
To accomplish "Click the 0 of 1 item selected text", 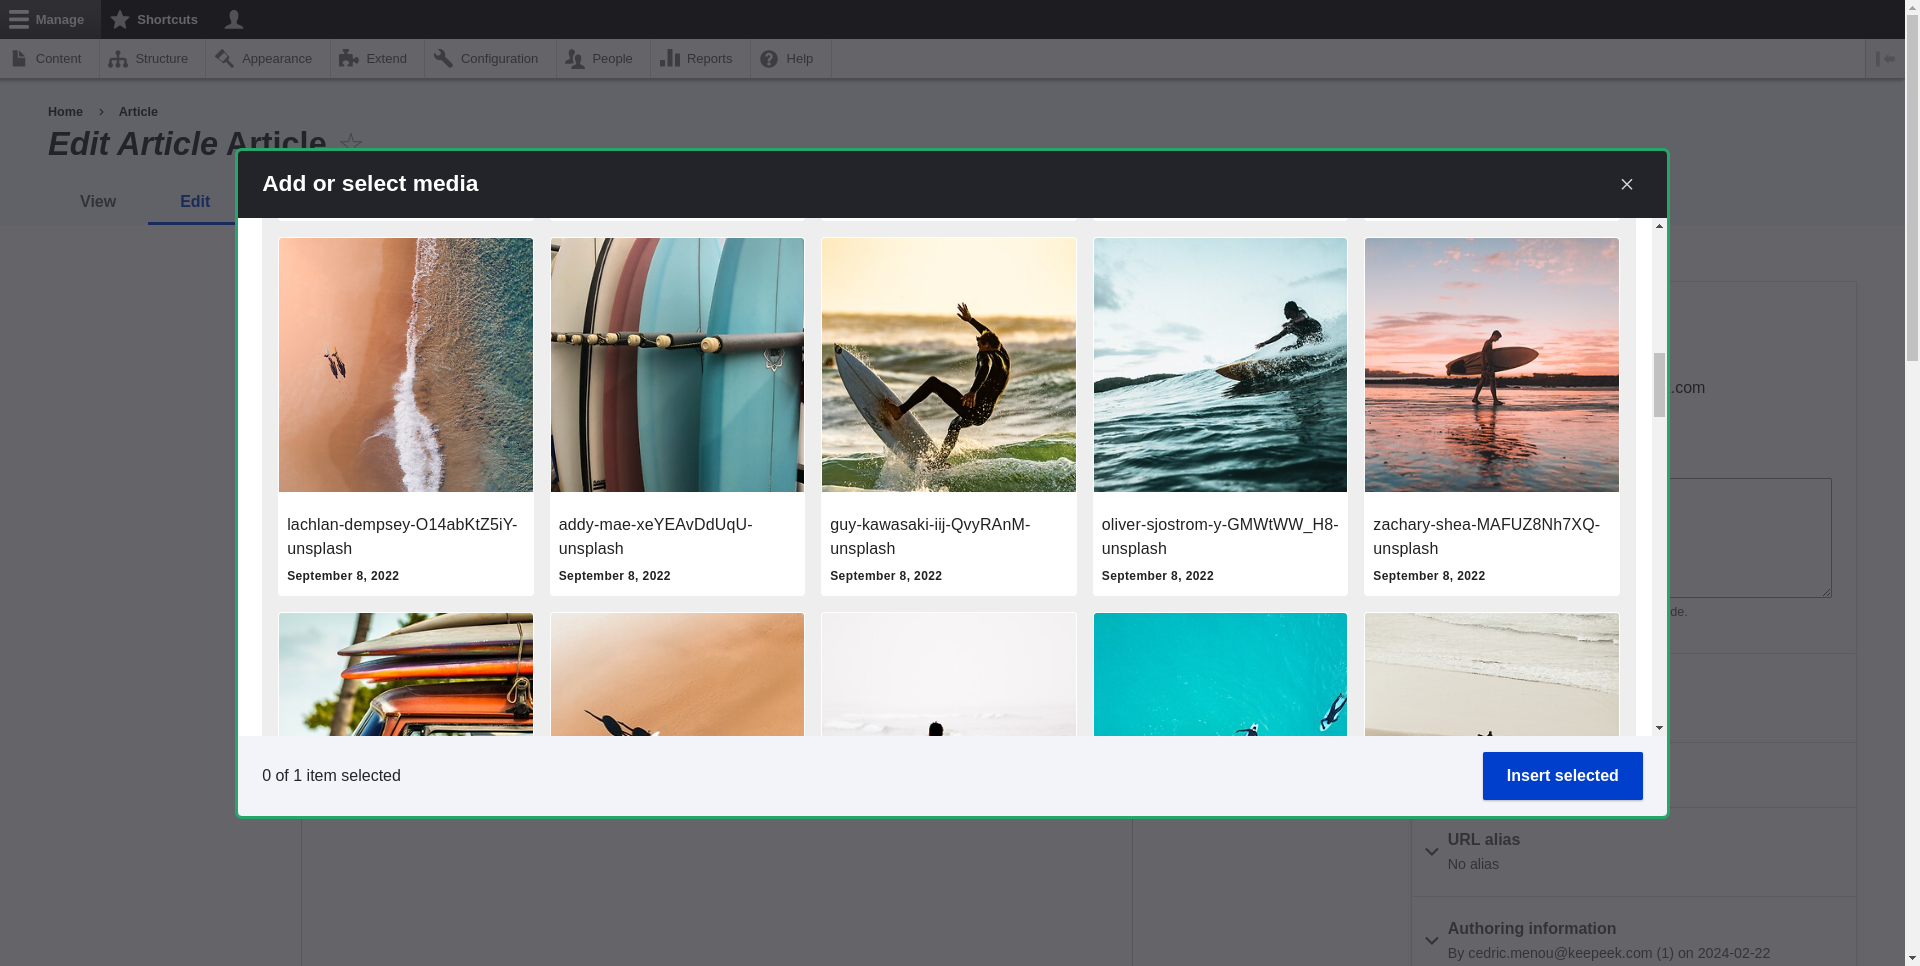I will click(x=331, y=776).
